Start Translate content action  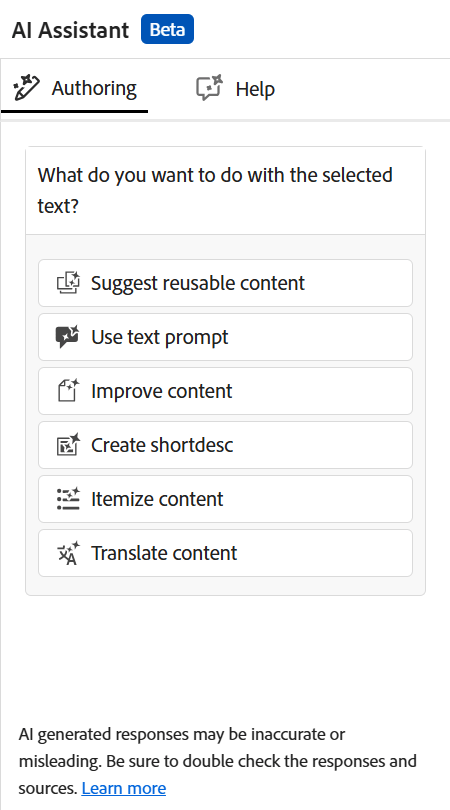[x=225, y=553]
